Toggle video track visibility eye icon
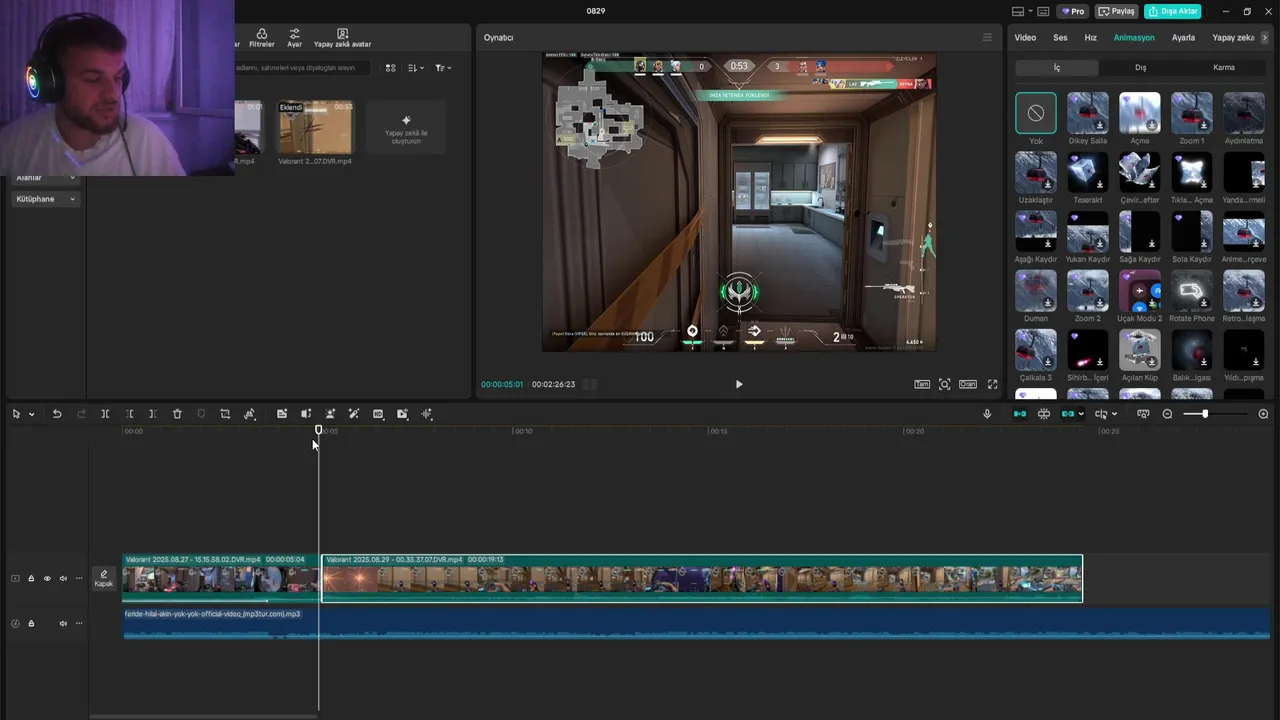The height and width of the screenshot is (720, 1280). click(x=47, y=578)
